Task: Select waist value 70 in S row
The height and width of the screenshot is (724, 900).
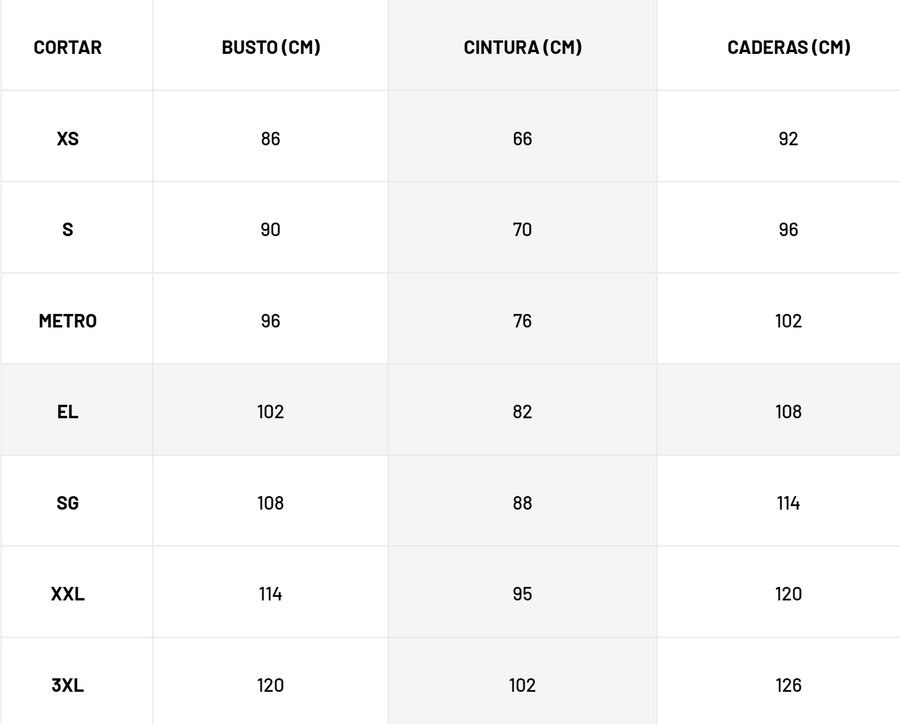Action: 522,229
